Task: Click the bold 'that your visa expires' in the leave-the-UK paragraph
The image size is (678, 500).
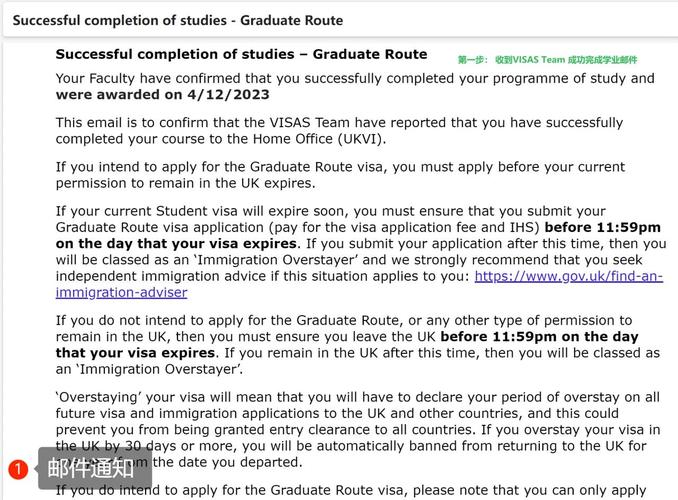Action: (135, 353)
